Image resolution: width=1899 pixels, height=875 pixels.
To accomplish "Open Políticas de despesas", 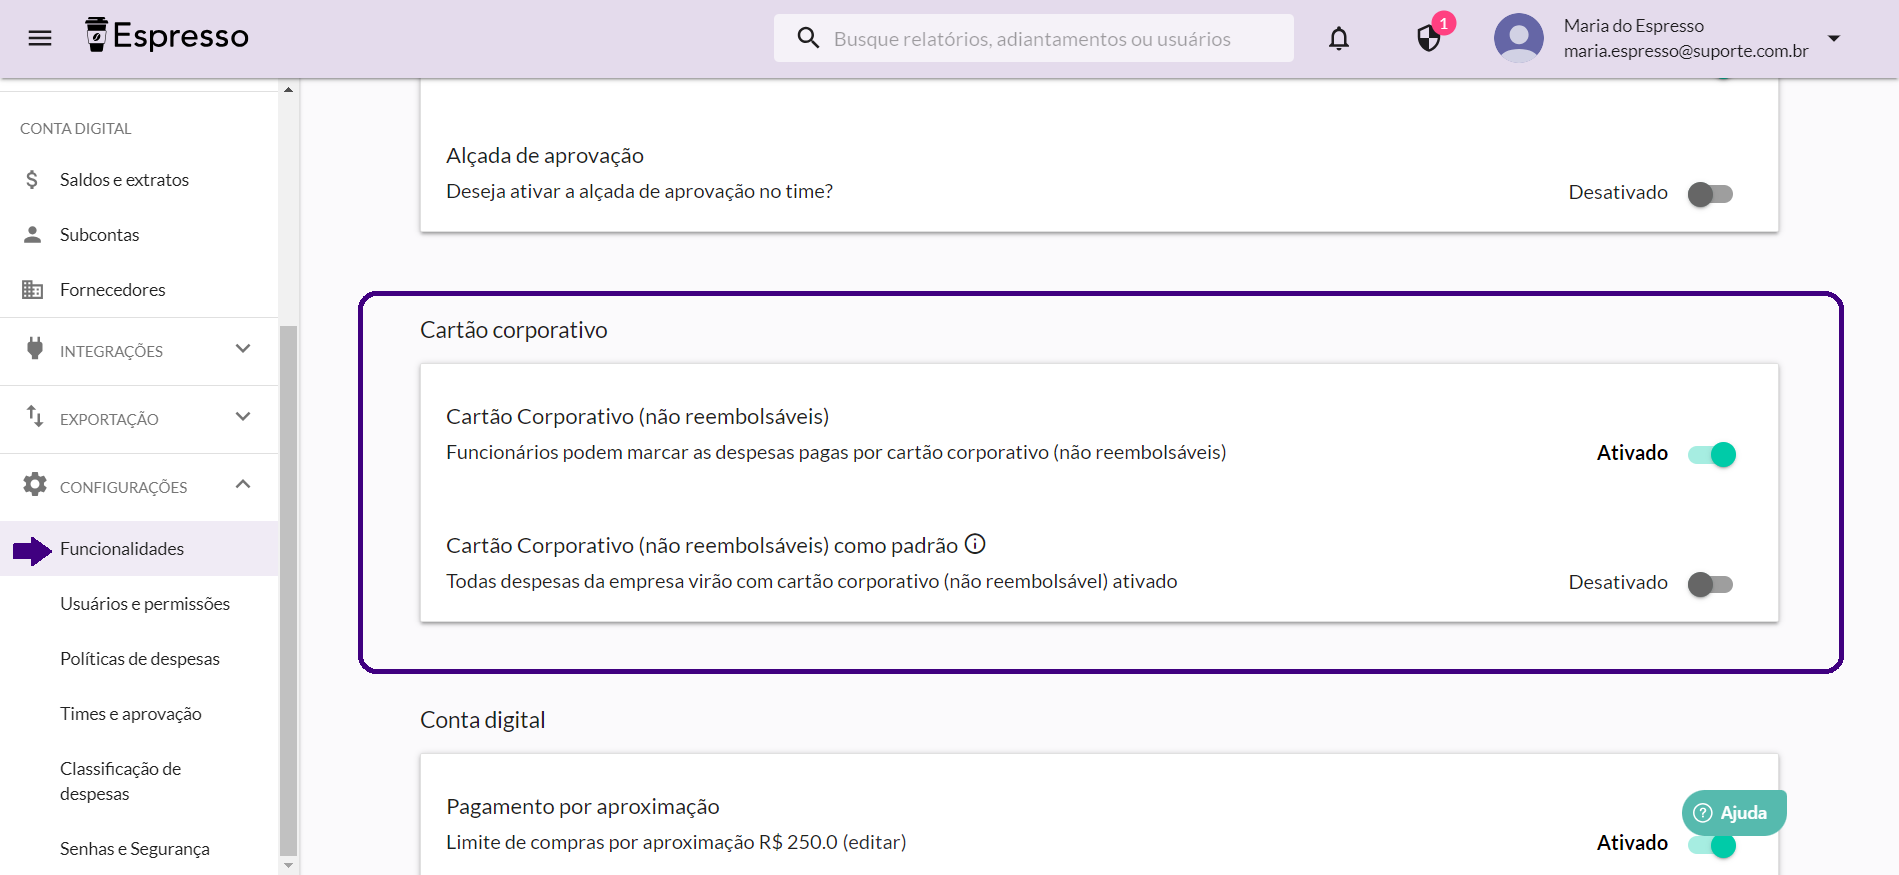I will coord(140,659).
